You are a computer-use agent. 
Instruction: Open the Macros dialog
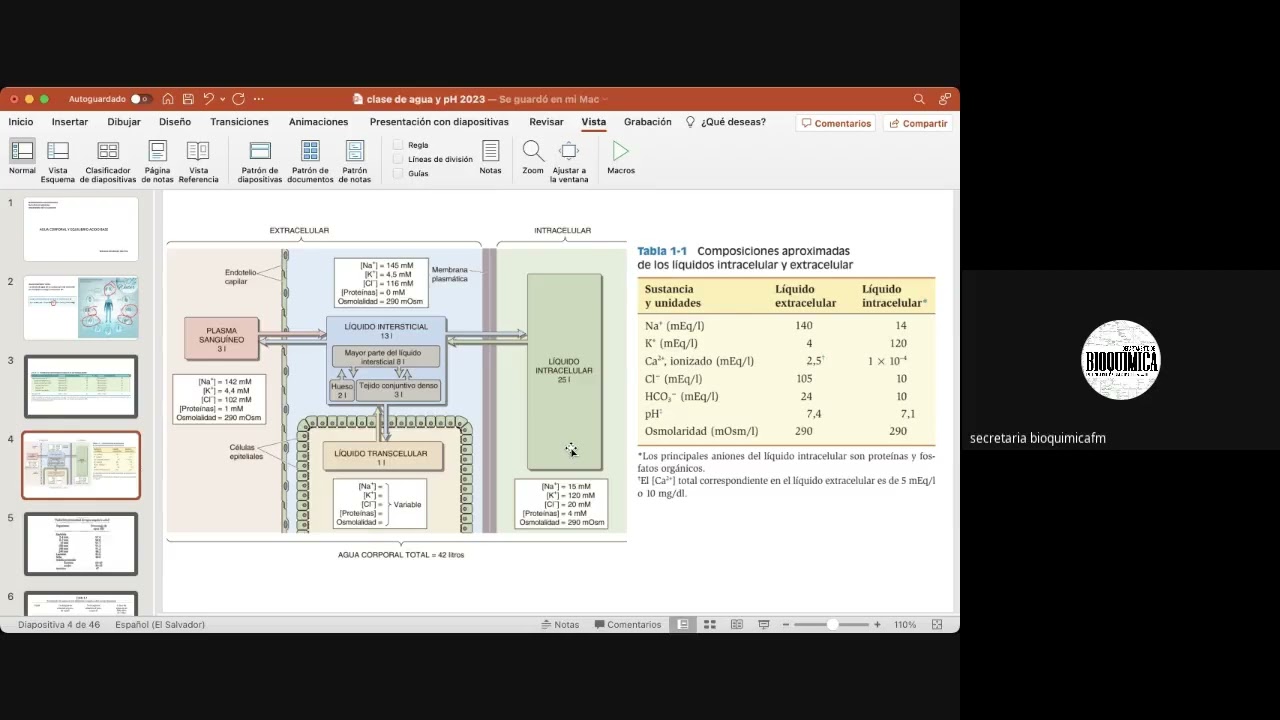621,158
